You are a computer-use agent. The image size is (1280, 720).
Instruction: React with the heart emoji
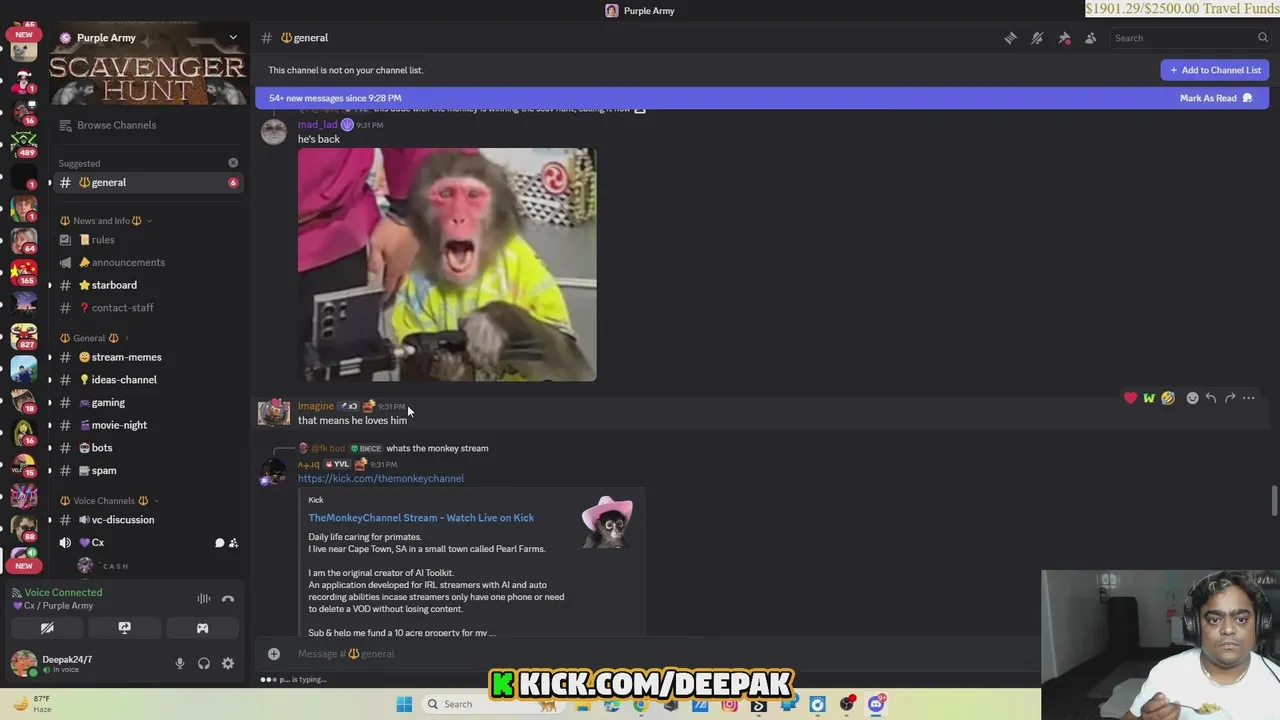click(1130, 398)
